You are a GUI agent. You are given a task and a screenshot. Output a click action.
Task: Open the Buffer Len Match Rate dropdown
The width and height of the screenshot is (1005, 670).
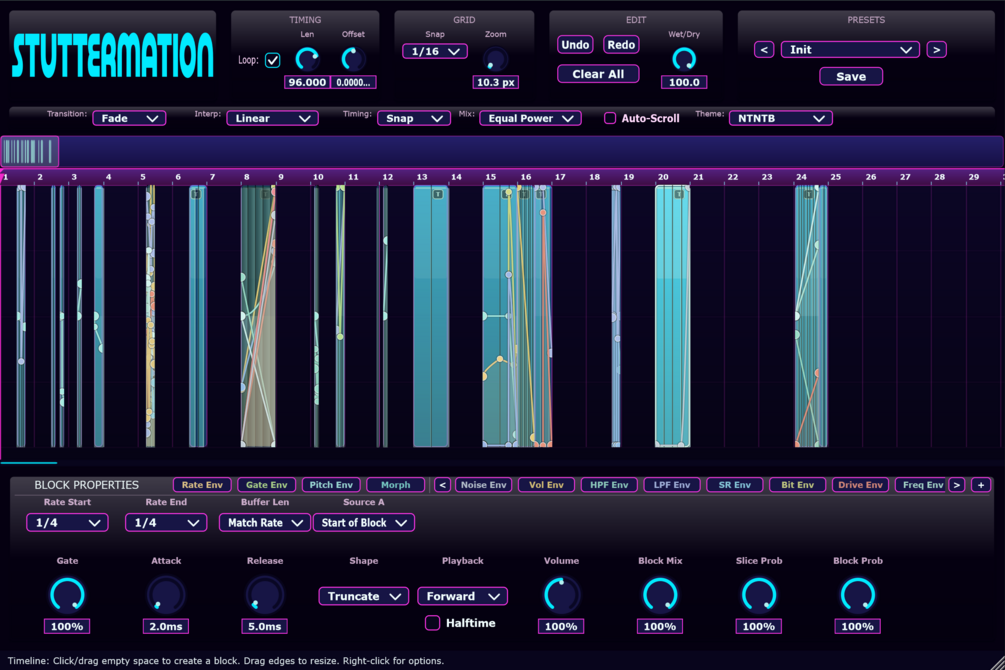265,523
